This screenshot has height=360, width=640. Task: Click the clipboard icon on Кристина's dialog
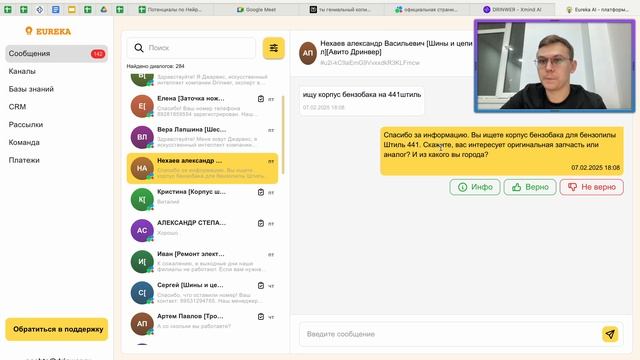(261, 192)
